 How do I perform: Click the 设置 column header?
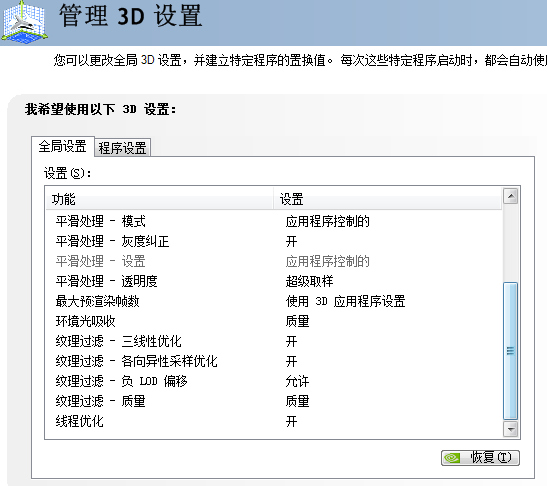click(x=388, y=199)
